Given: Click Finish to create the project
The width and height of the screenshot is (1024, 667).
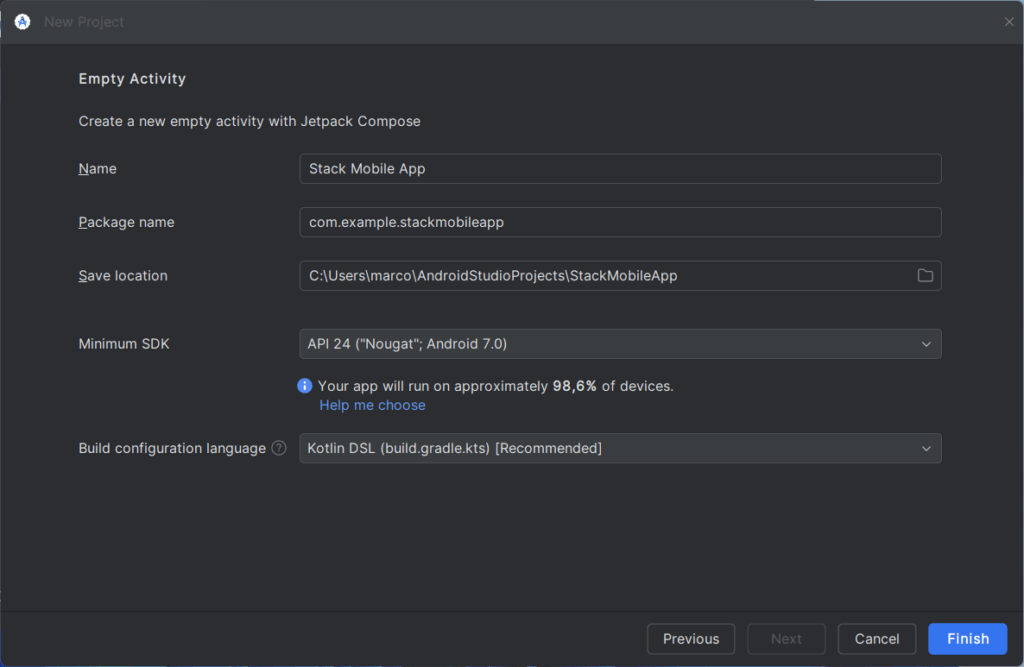Looking at the screenshot, I should 967,638.
